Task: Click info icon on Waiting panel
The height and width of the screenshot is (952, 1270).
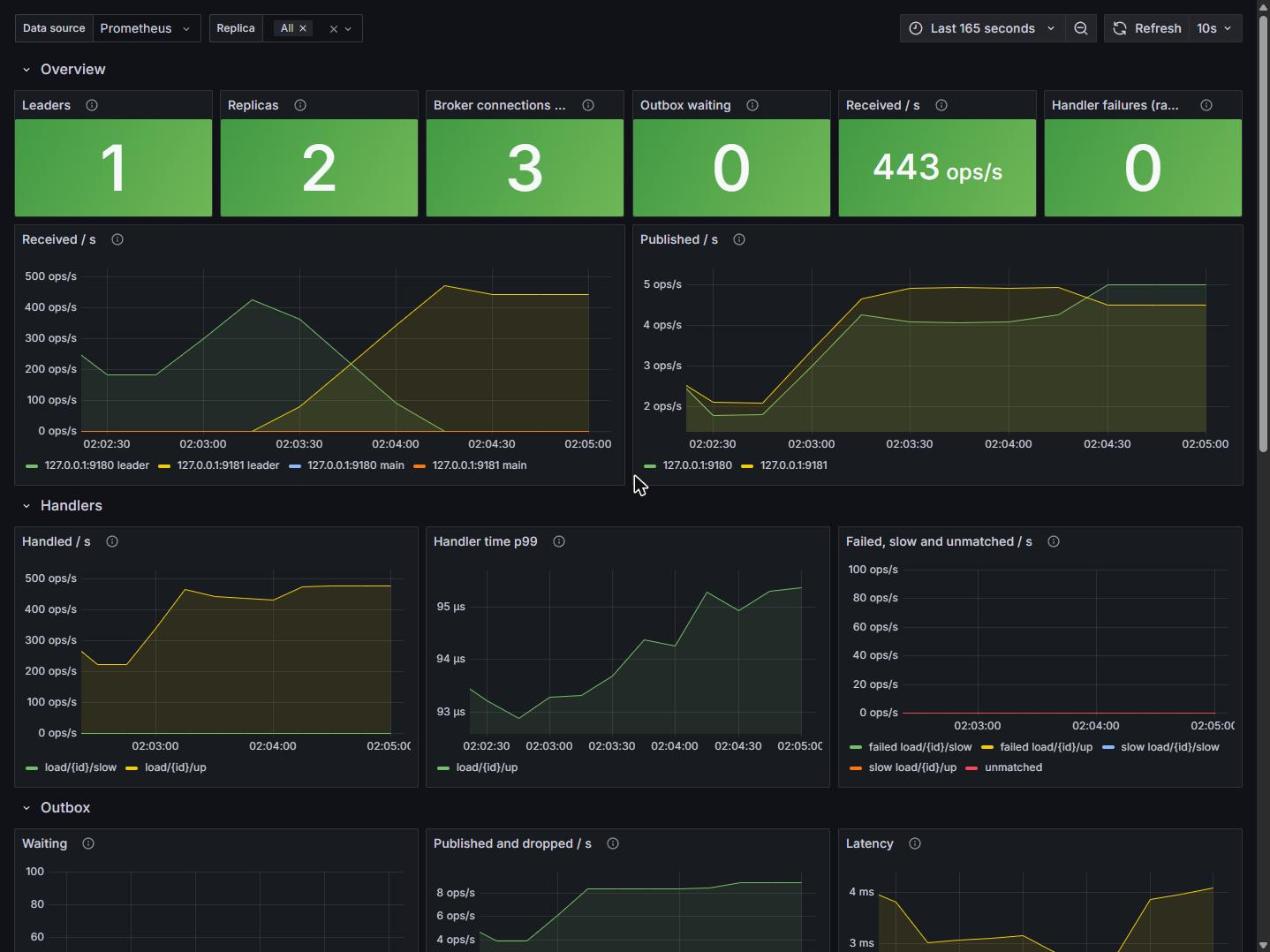Action: pyautogui.click(x=88, y=843)
